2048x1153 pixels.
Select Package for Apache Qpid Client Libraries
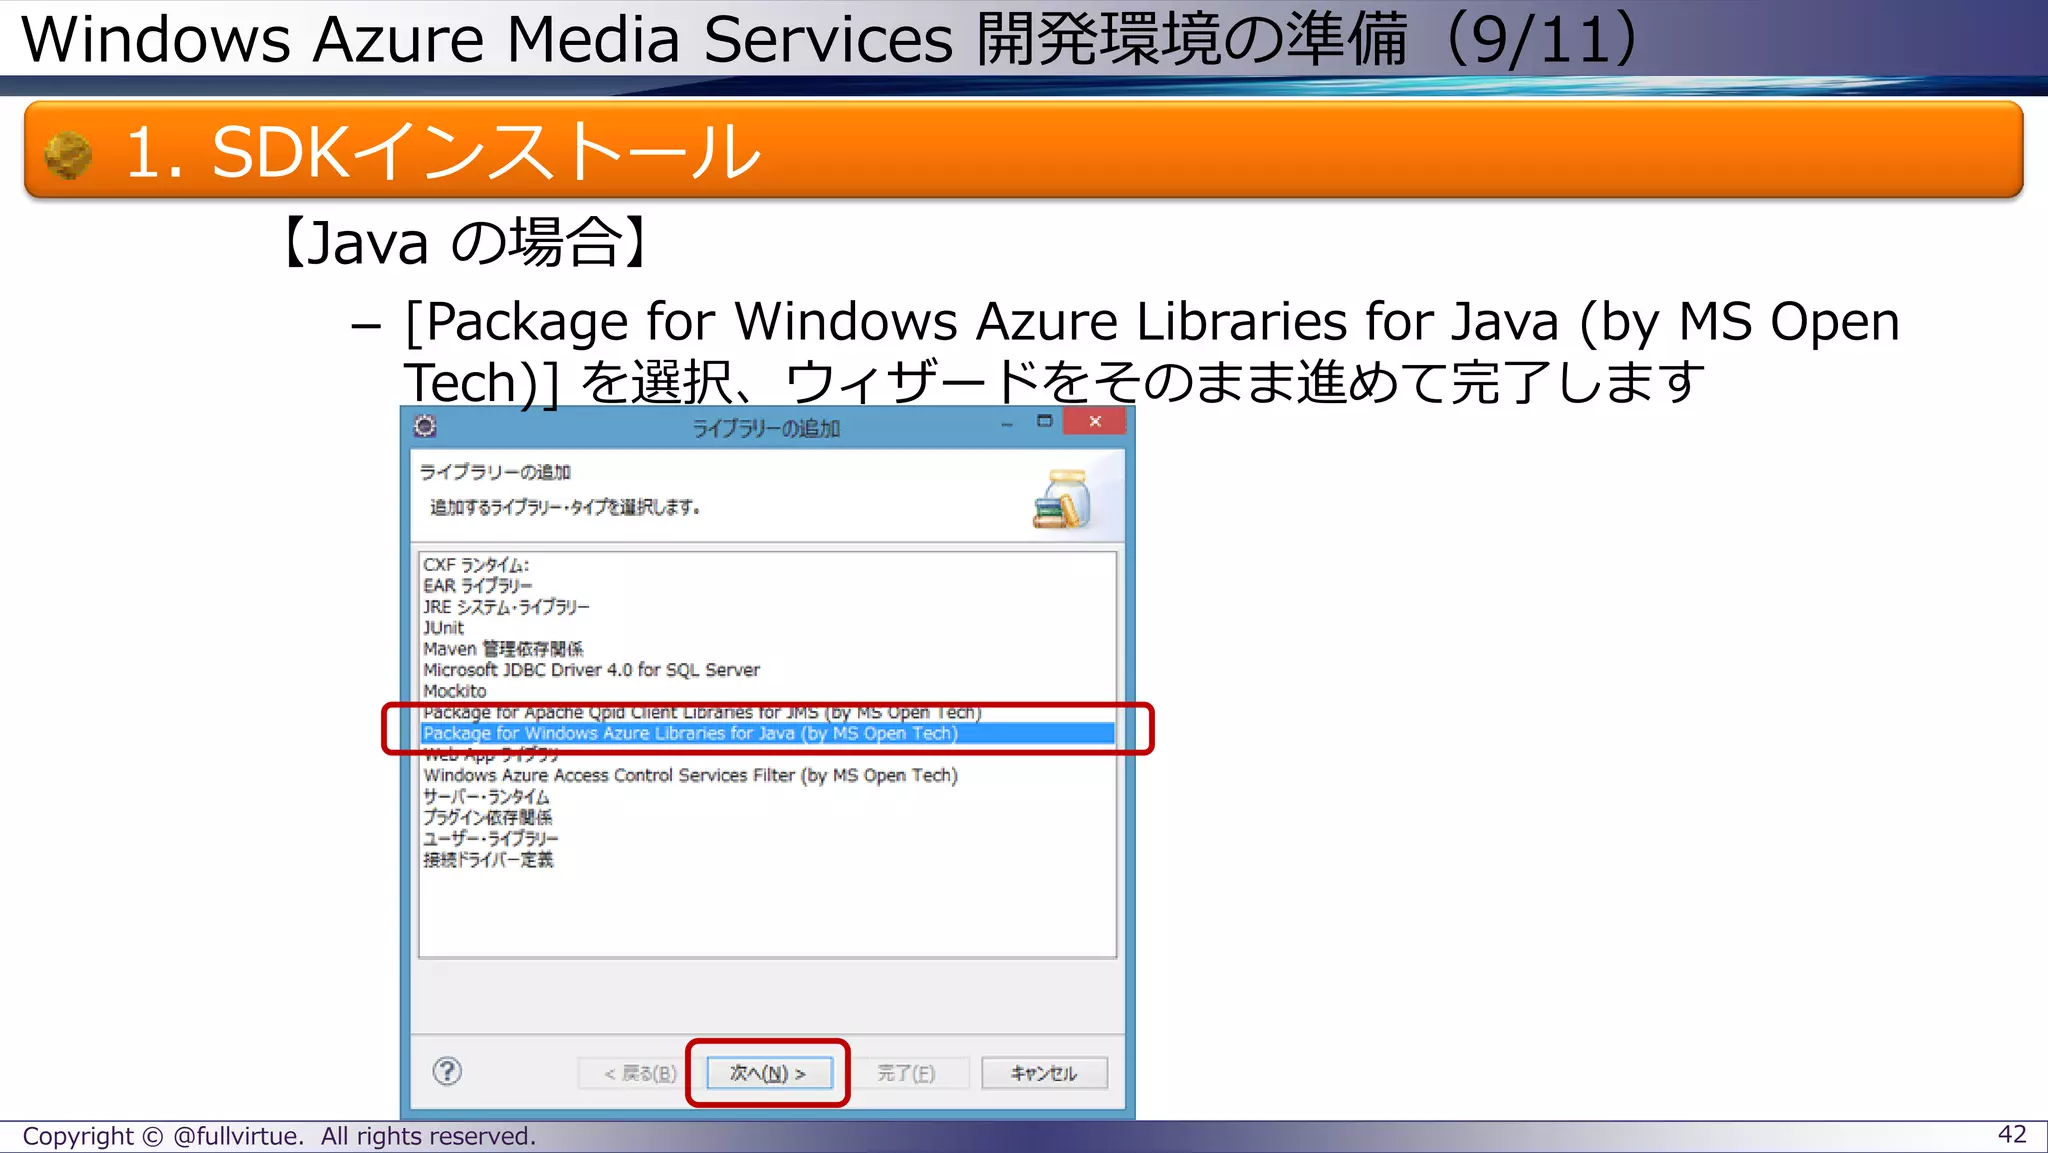click(x=768, y=712)
